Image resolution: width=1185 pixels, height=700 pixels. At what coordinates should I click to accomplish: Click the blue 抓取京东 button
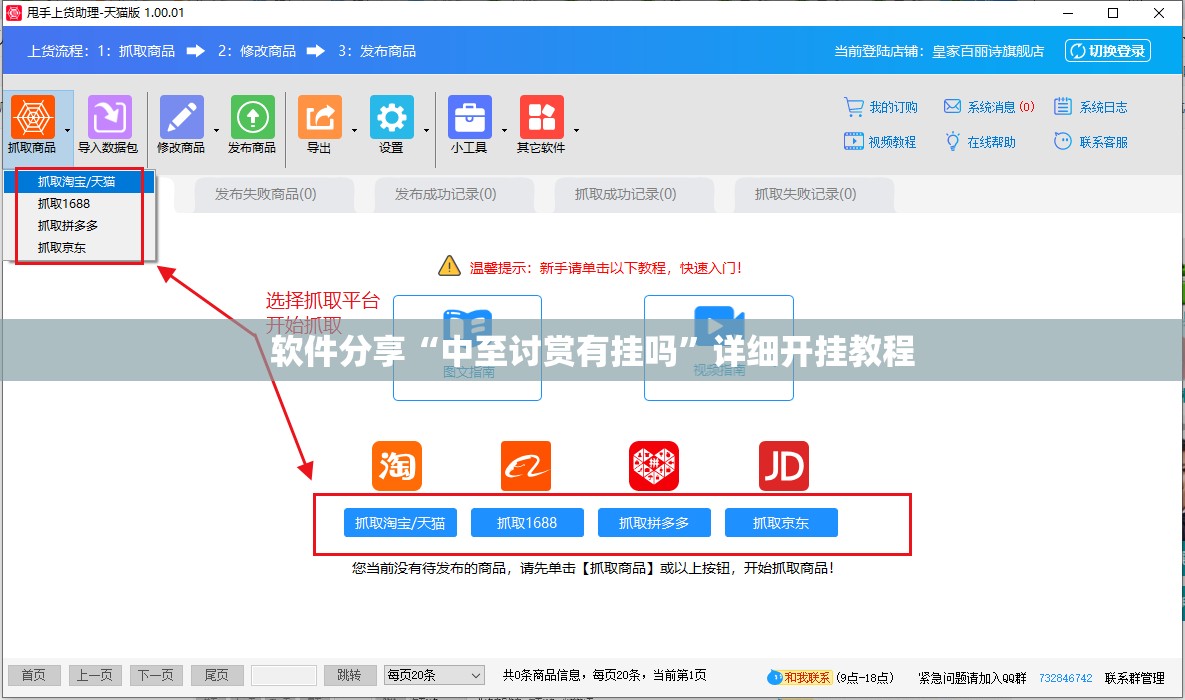(781, 522)
